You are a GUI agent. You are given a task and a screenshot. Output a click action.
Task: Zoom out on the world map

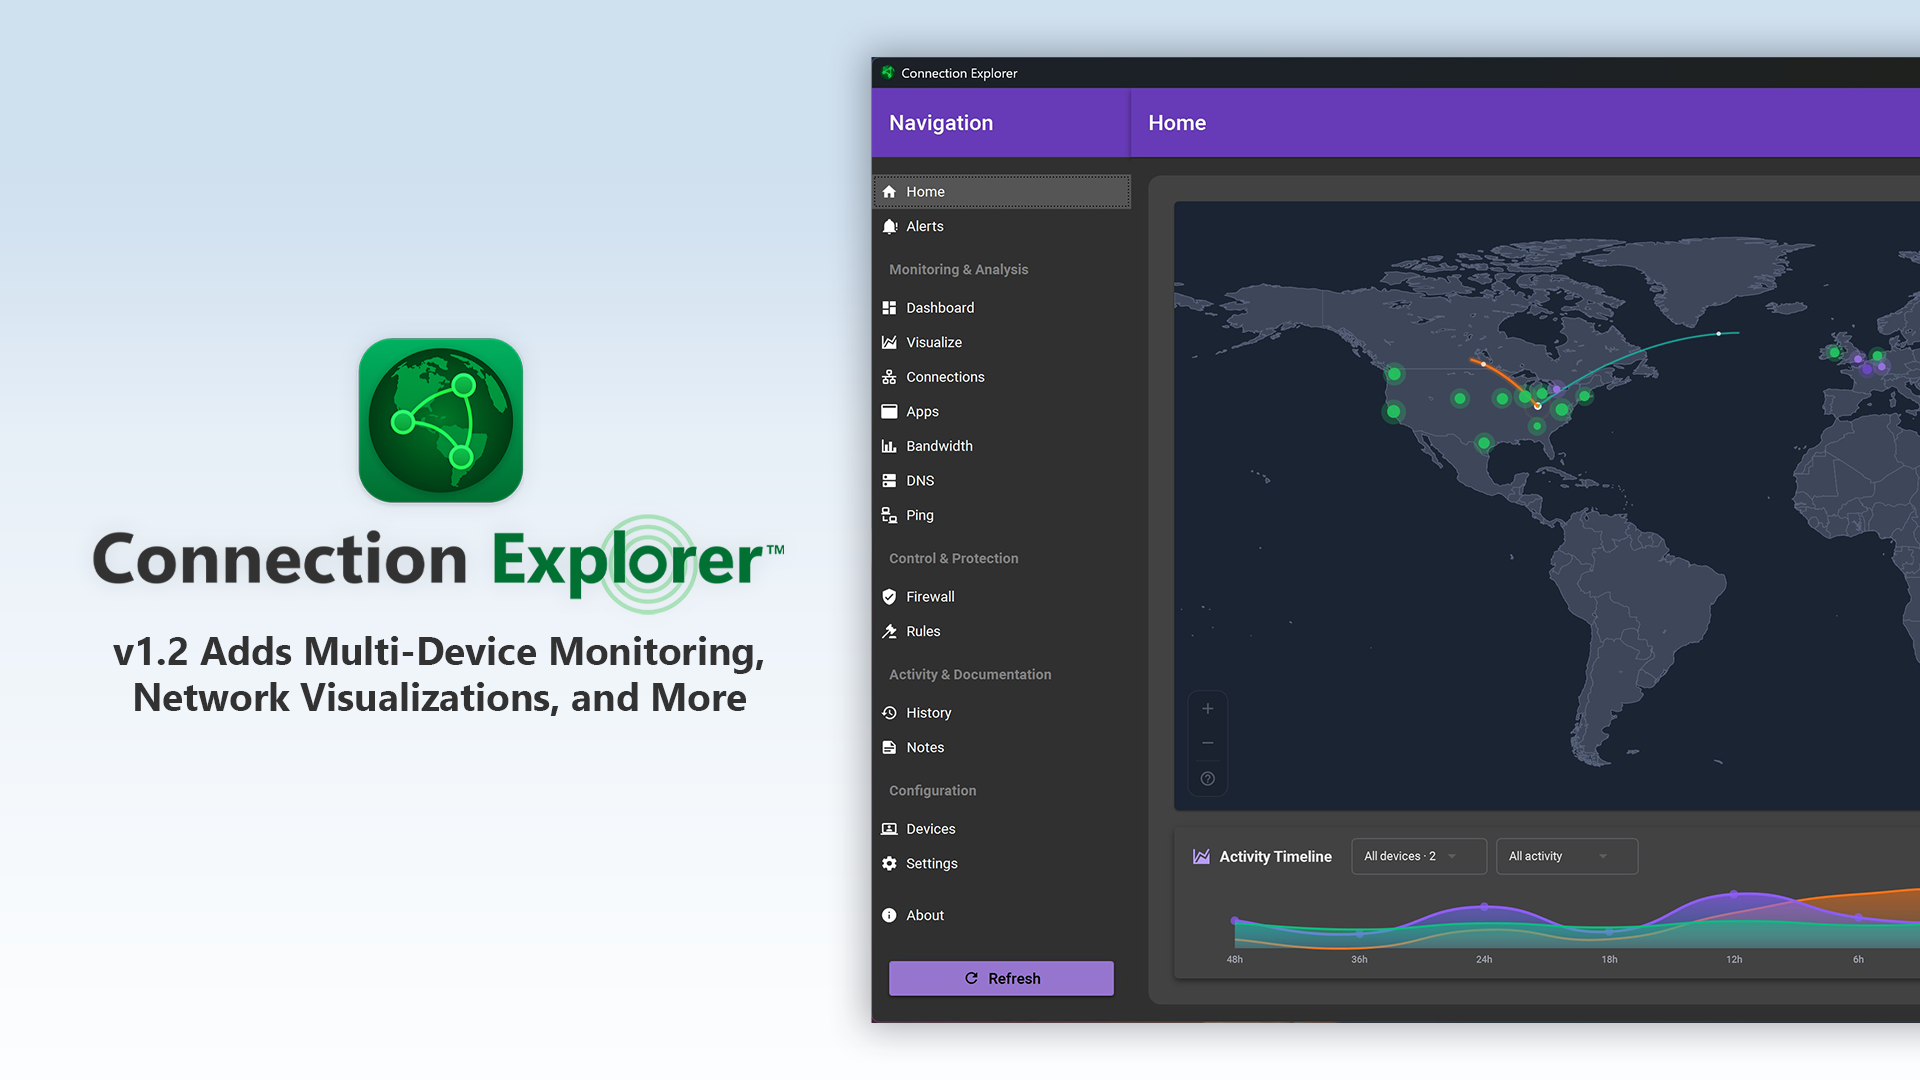(x=1208, y=743)
